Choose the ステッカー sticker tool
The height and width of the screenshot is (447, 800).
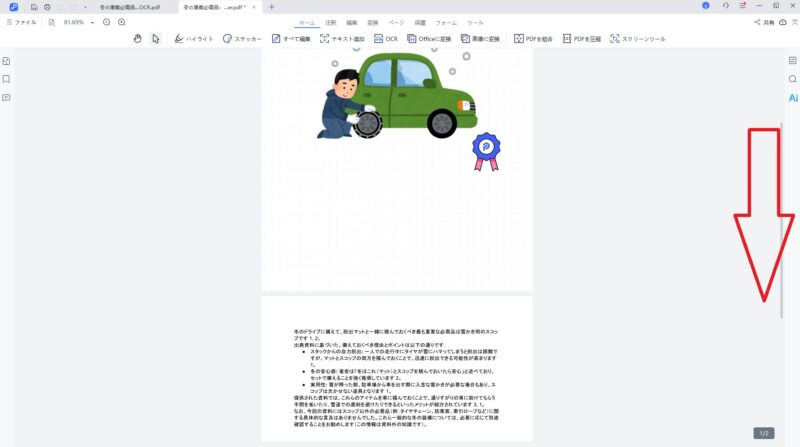pos(242,39)
